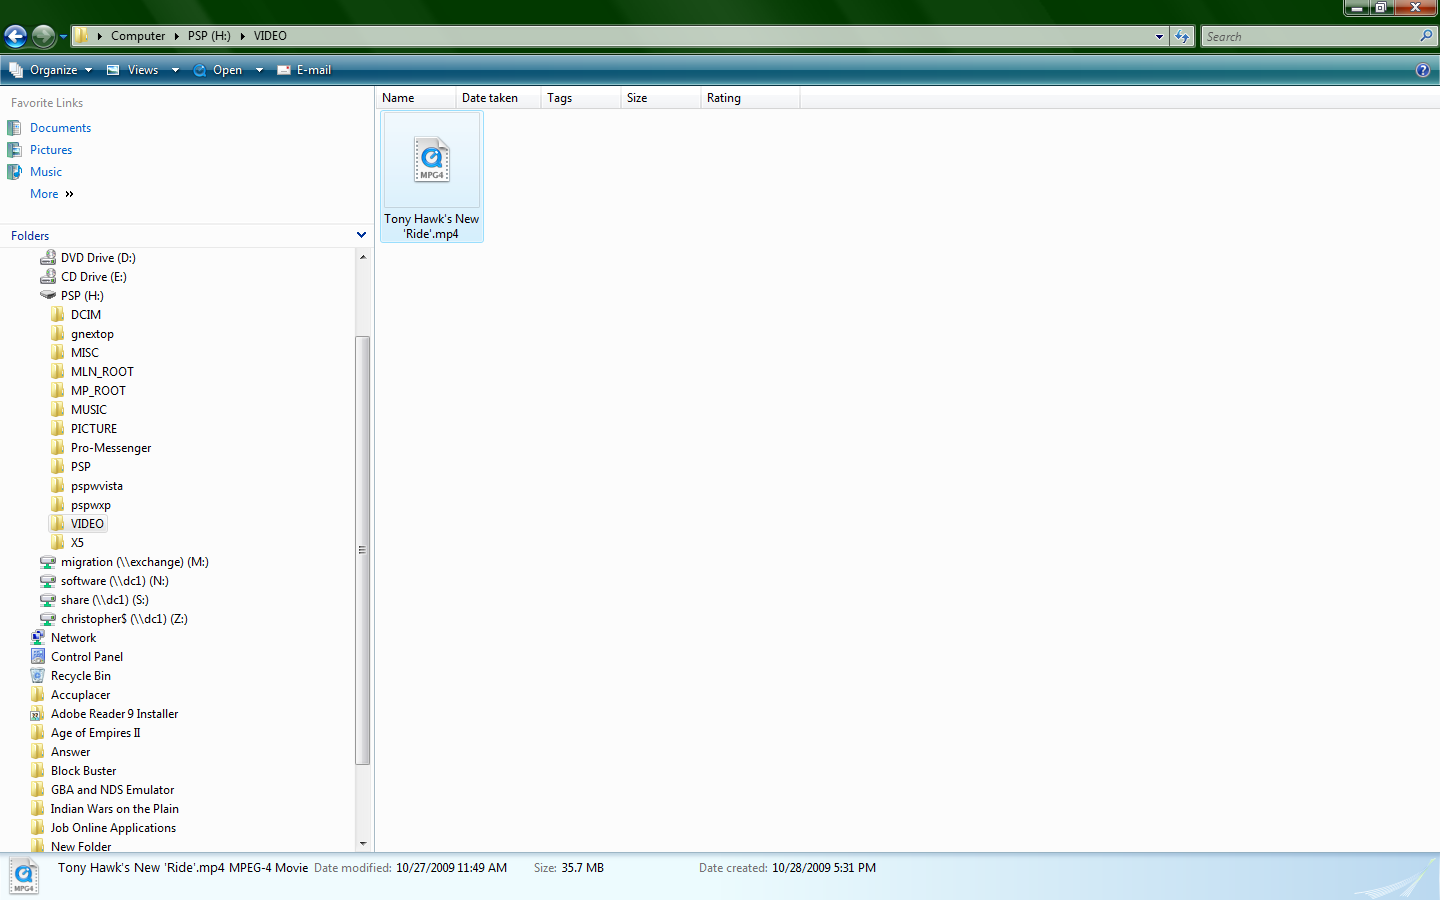Select the pspwxp folder icon
This screenshot has width=1440, height=900.
[58, 505]
